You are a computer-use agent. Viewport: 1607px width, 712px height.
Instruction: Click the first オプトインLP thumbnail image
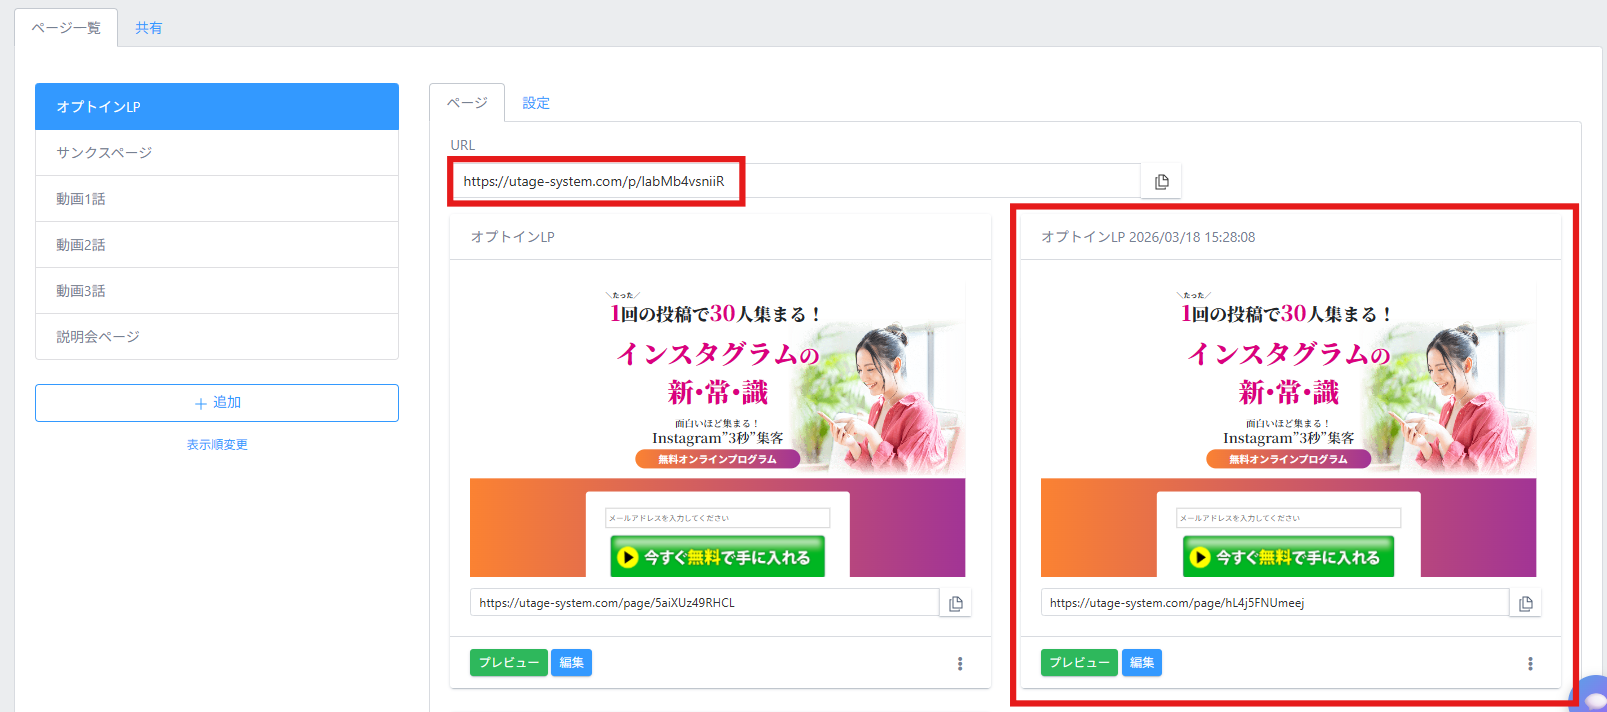tap(717, 429)
